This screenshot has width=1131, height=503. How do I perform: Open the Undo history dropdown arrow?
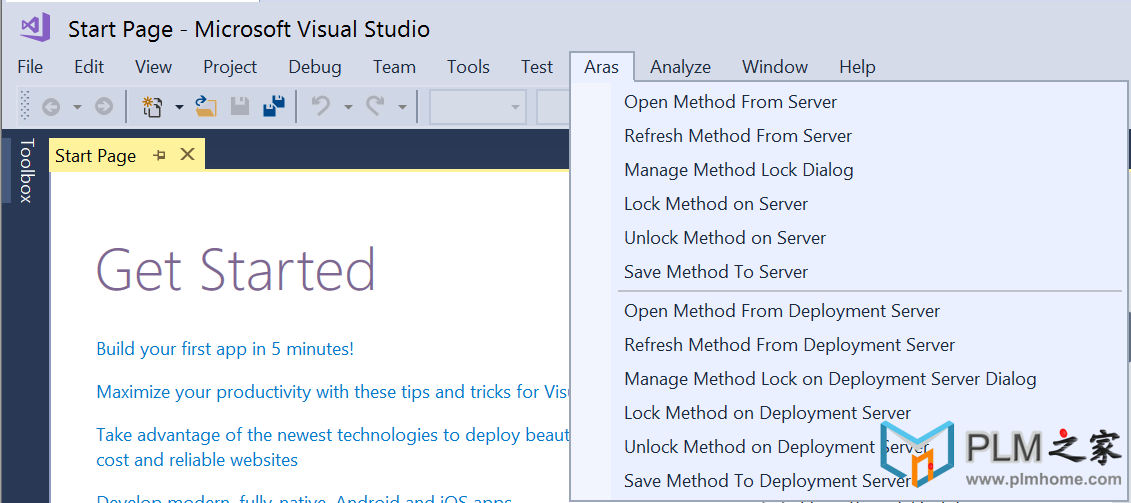click(348, 108)
